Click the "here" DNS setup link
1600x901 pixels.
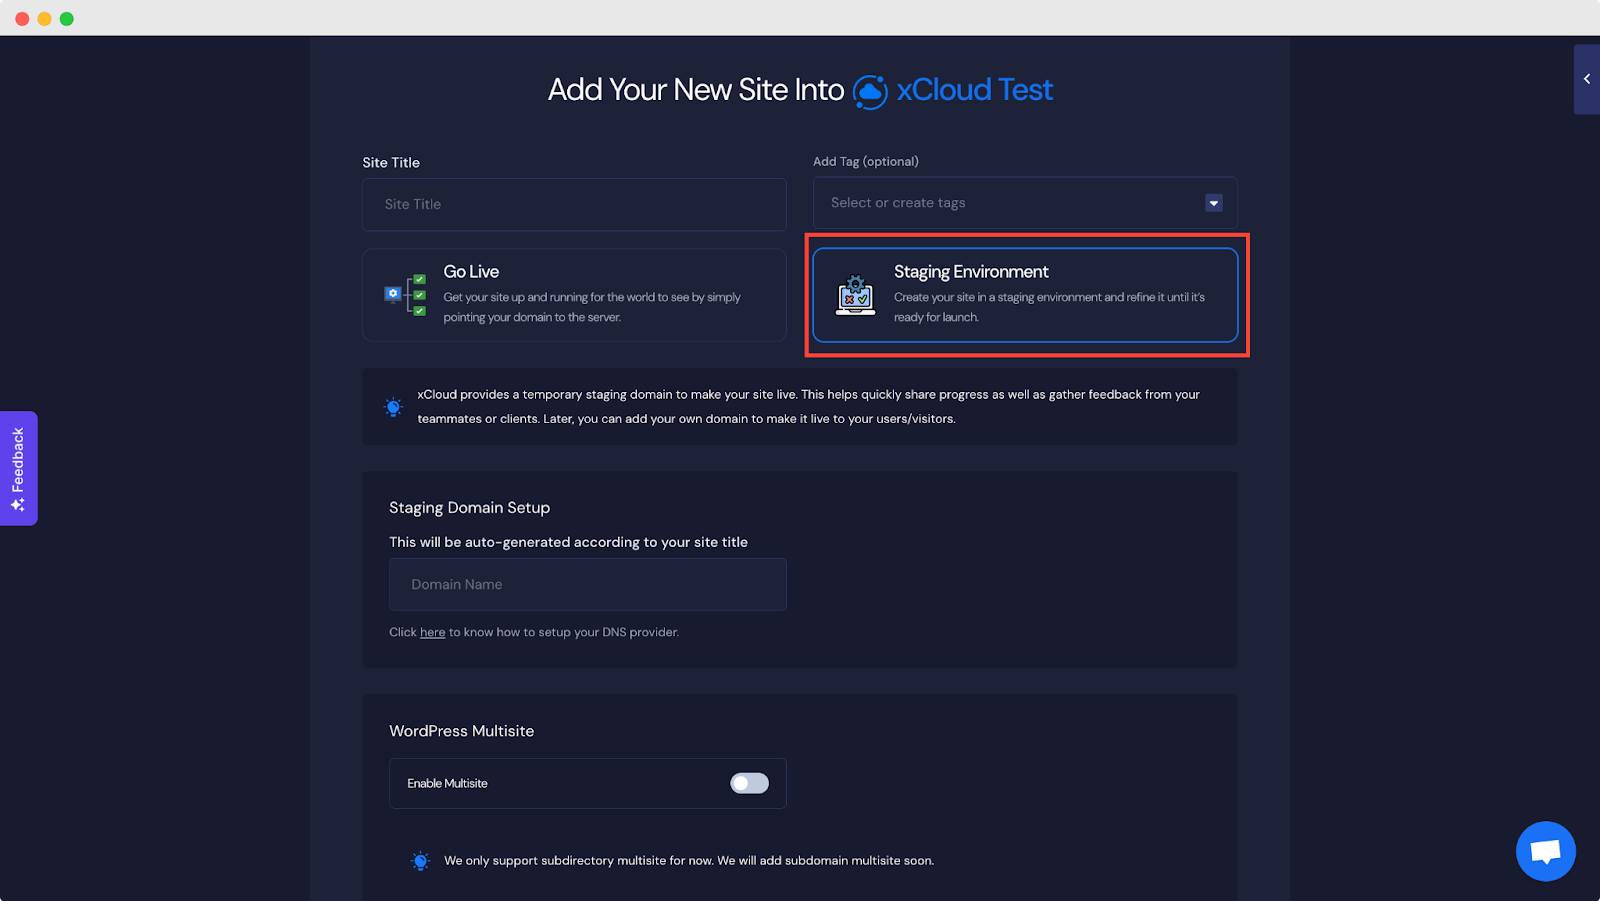(x=432, y=632)
